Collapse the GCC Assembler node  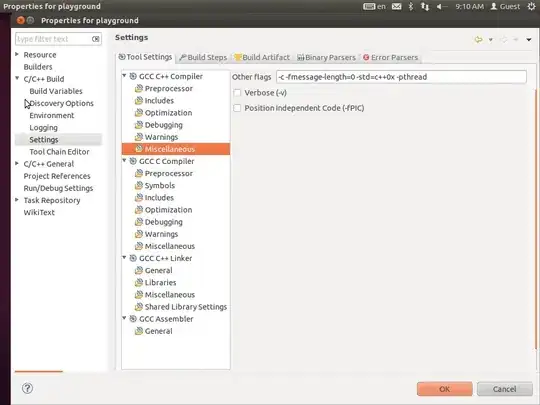[124, 318]
